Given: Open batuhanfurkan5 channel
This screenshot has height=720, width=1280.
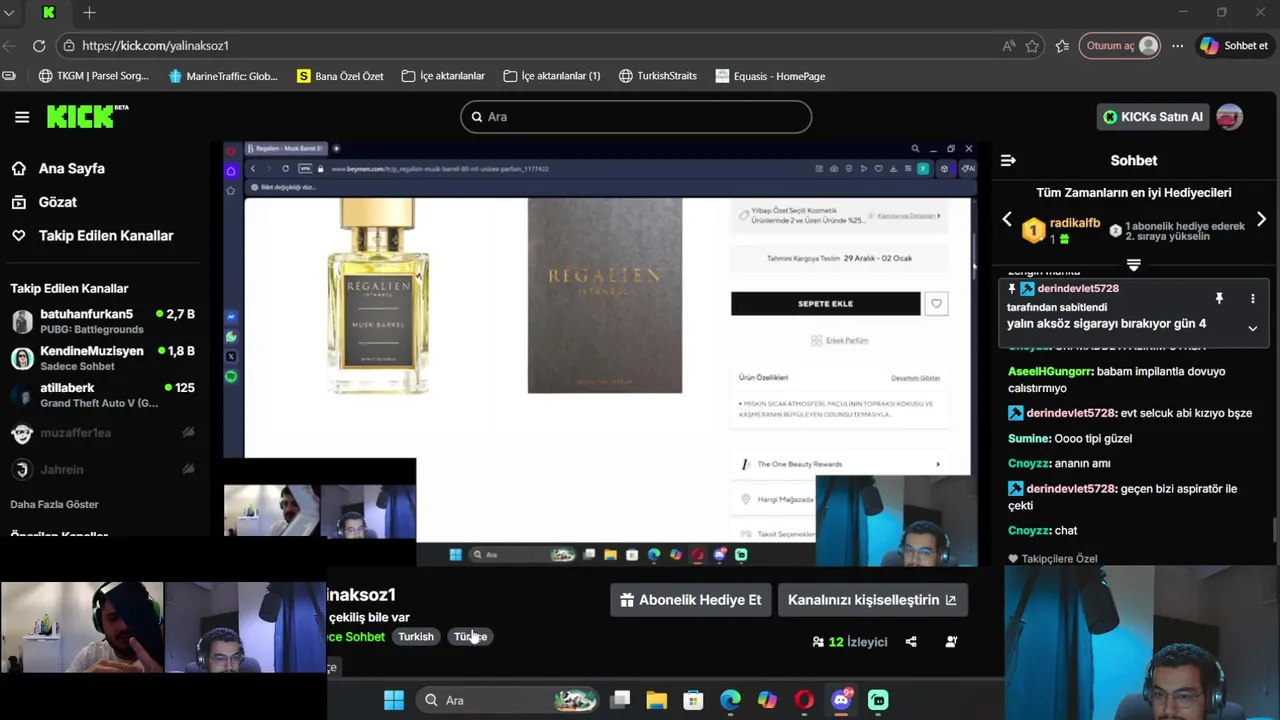Looking at the screenshot, I should [103, 321].
